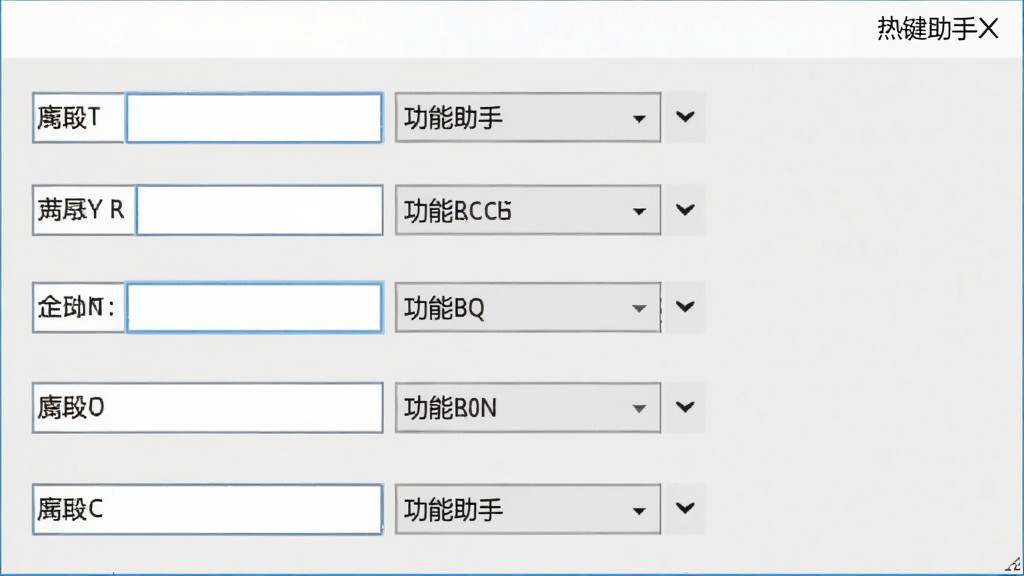Focus the hotkey input in third row
This screenshot has width=1024, height=576.
coord(254,308)
